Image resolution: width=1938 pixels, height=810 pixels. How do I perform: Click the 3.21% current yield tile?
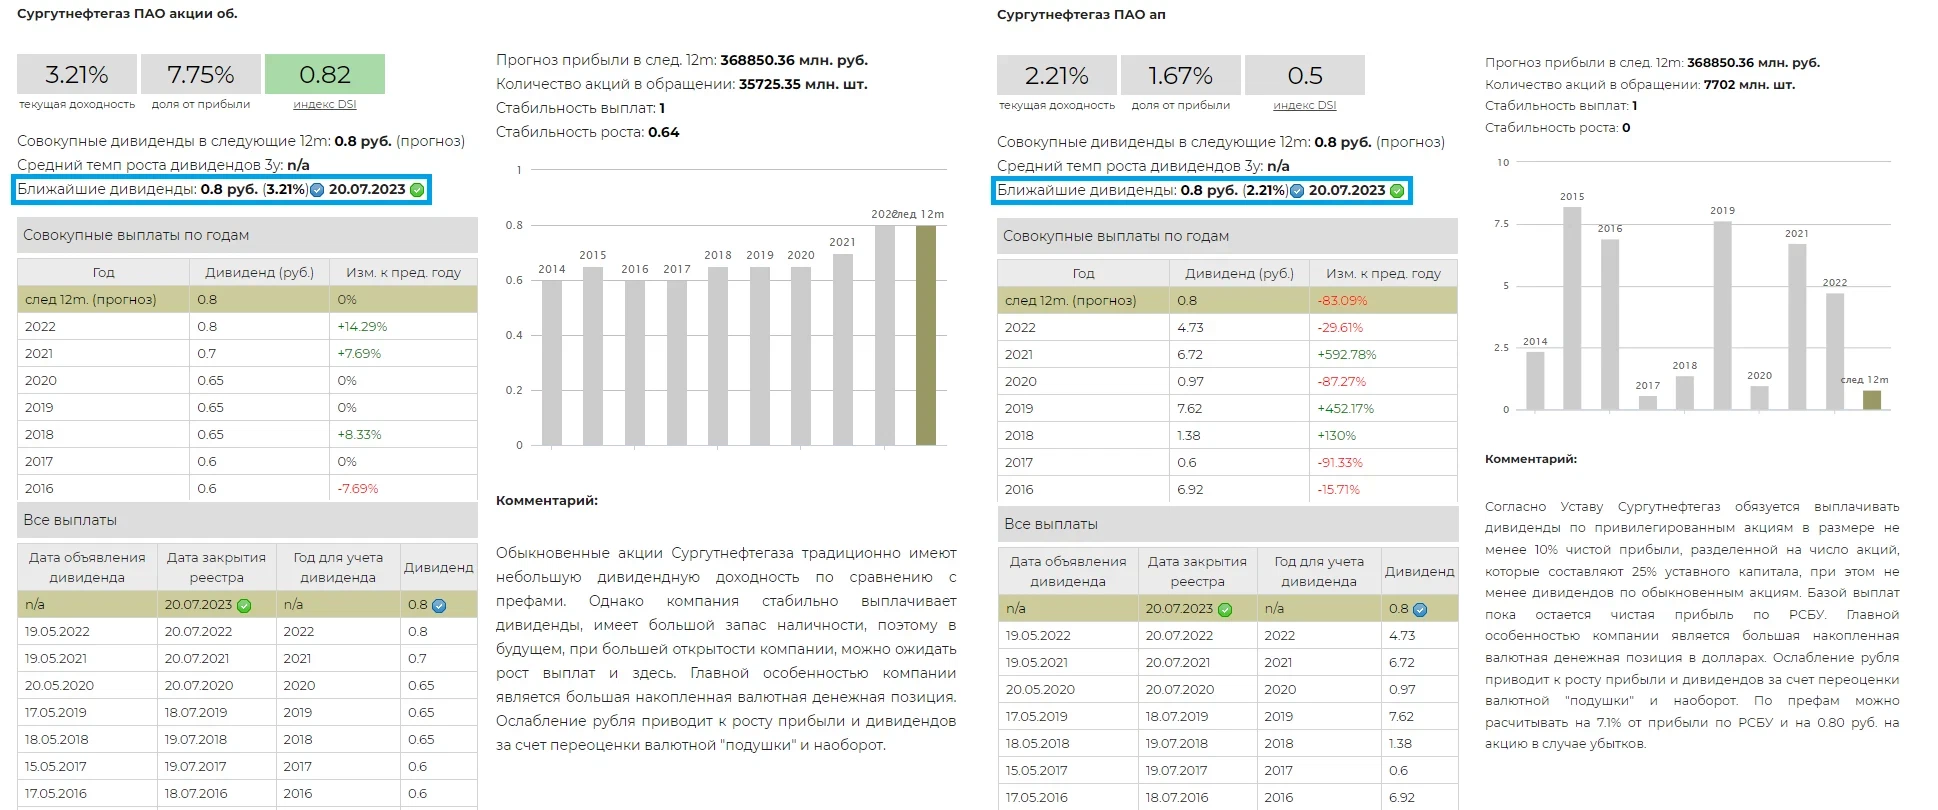77,74
